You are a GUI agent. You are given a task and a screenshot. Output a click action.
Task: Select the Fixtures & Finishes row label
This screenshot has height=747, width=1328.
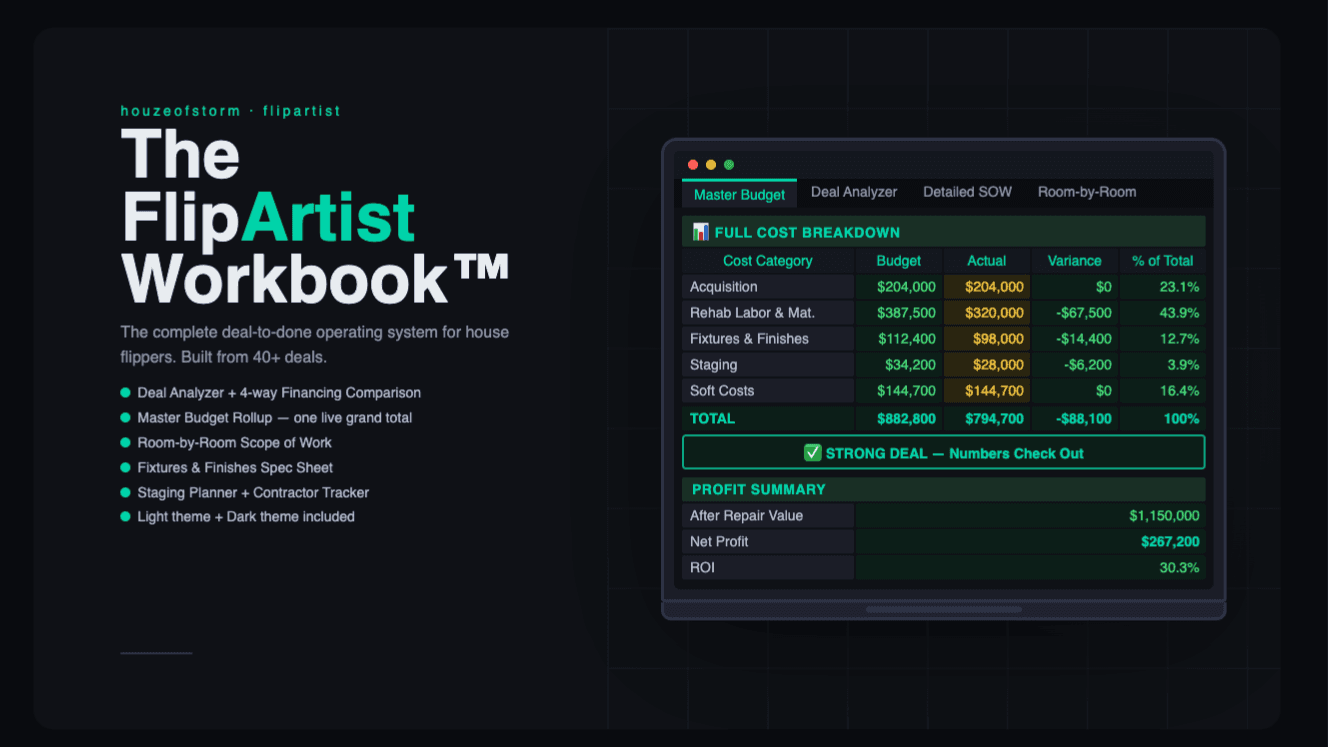(768, 339)
